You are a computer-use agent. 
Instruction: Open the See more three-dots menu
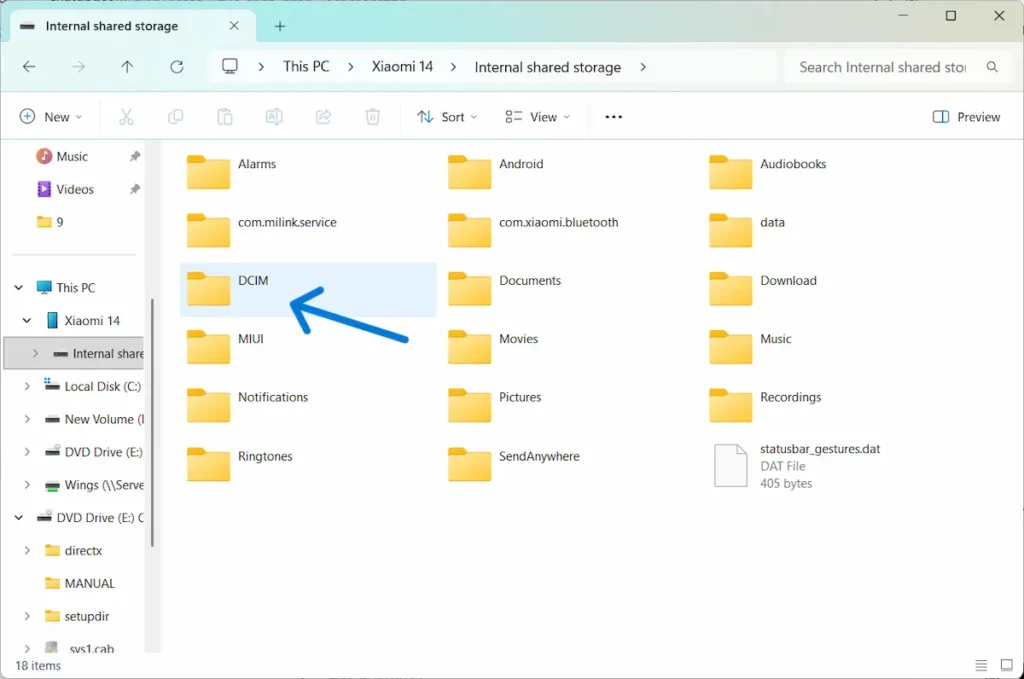(613, 117)
